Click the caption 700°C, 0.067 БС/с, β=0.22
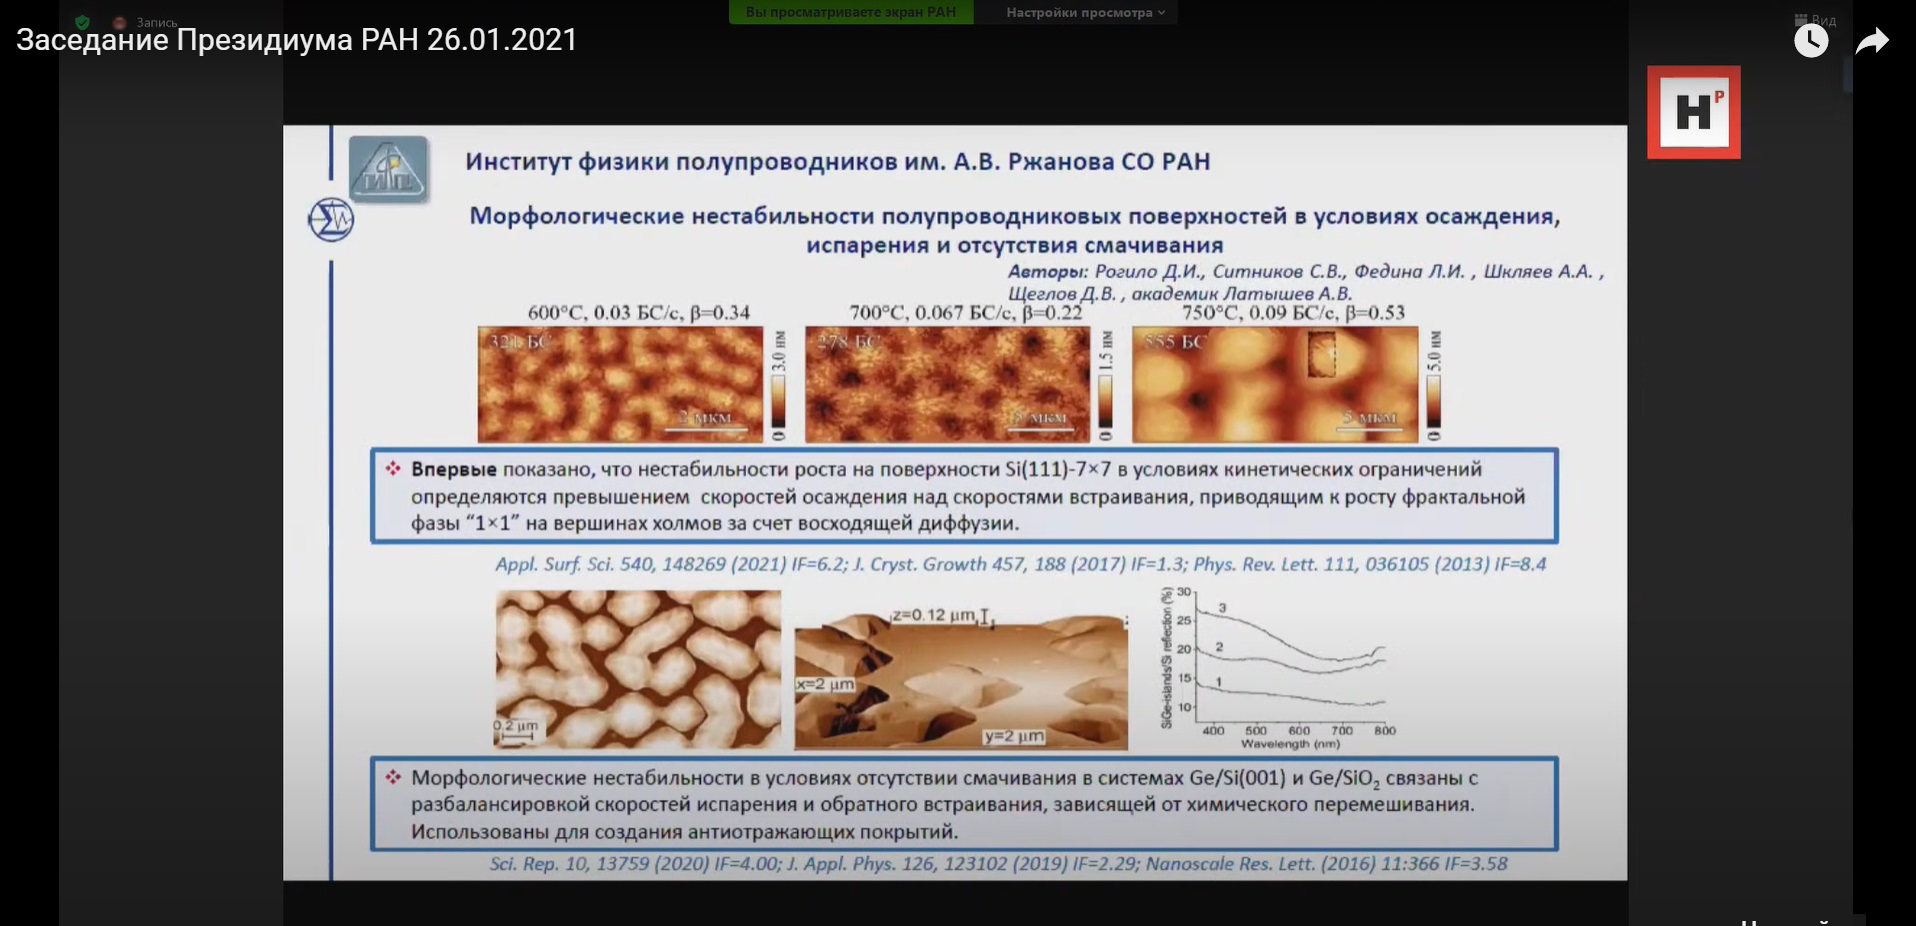The image size is (1916, 926). click(966, 313)
